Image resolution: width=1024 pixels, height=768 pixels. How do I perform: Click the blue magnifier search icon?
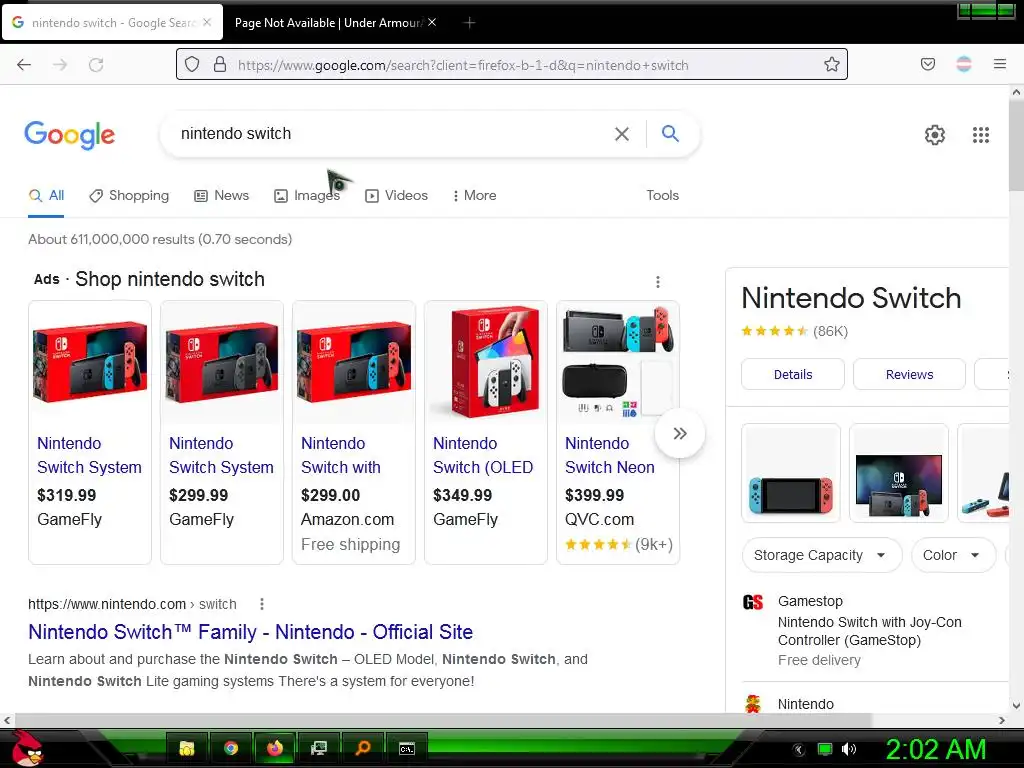tap(670, 133)
